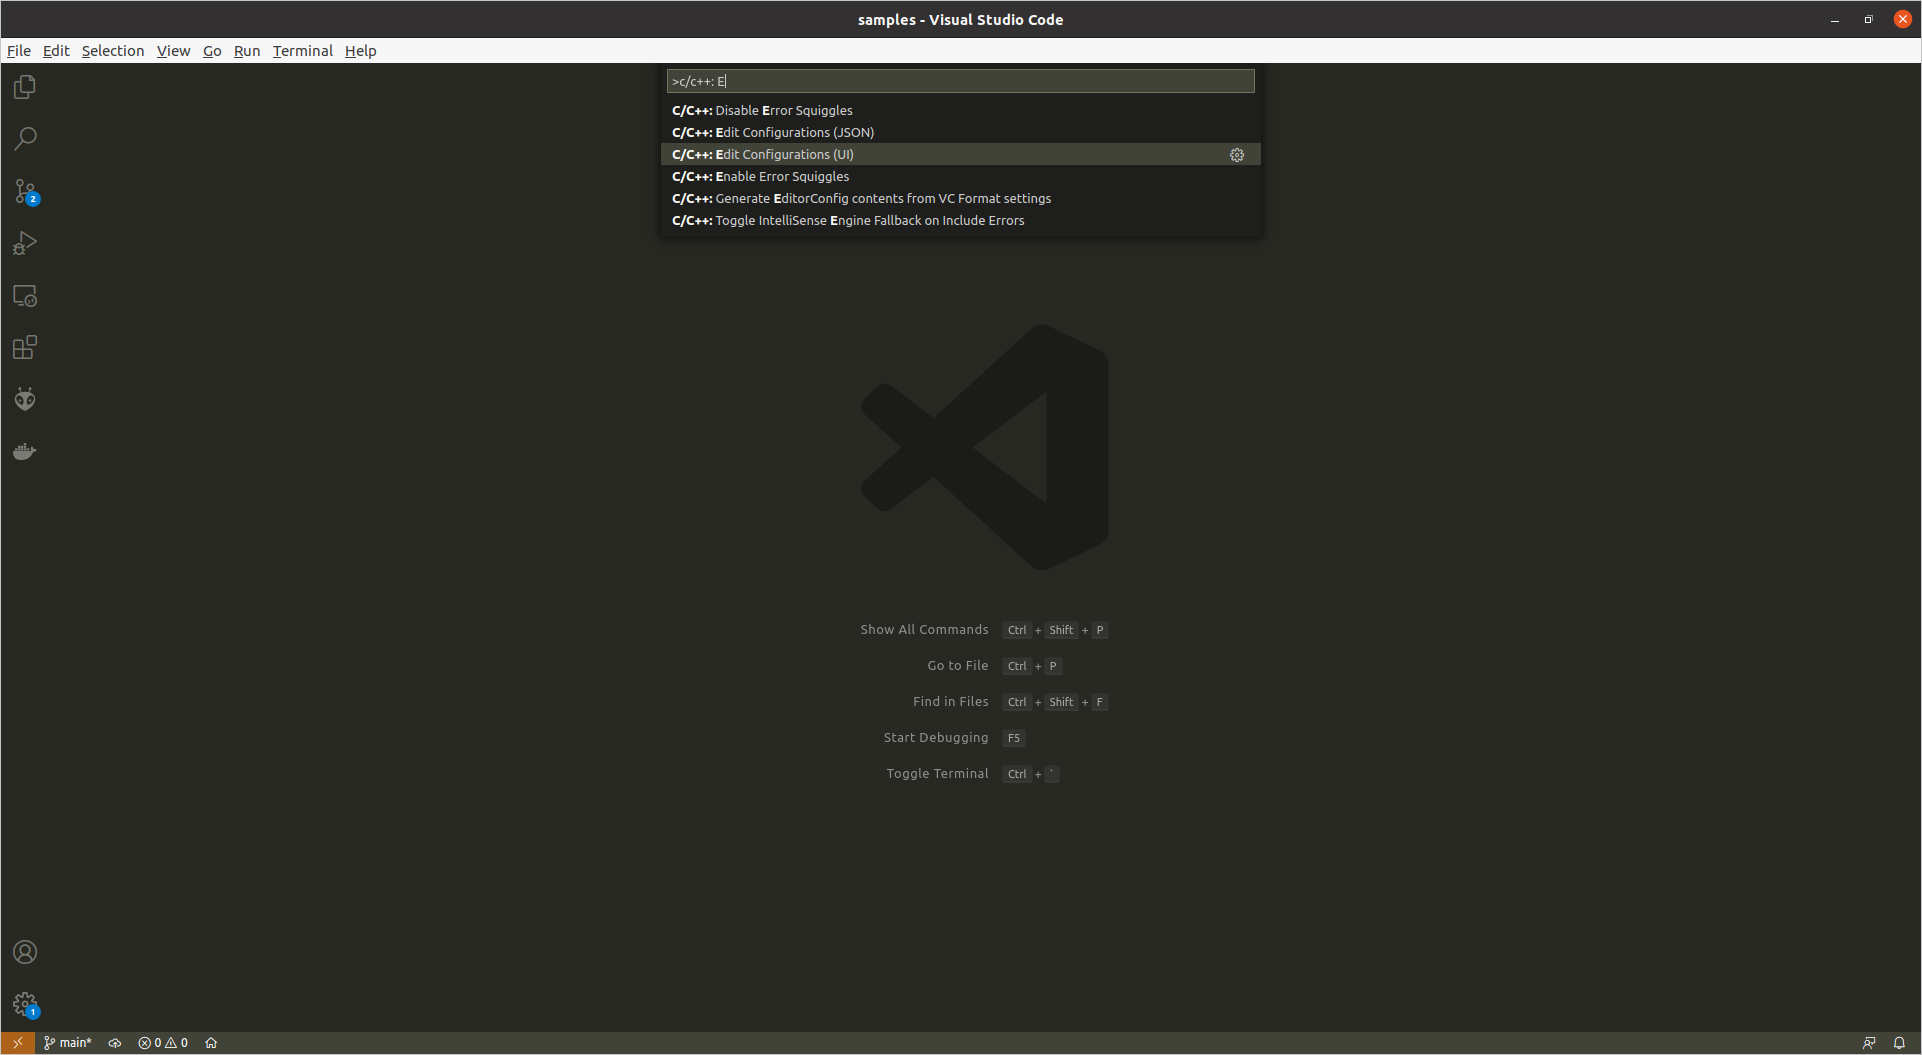Open the Search view icon
The height and width of the screenshot is (1055, 1922).
(25, 139)
